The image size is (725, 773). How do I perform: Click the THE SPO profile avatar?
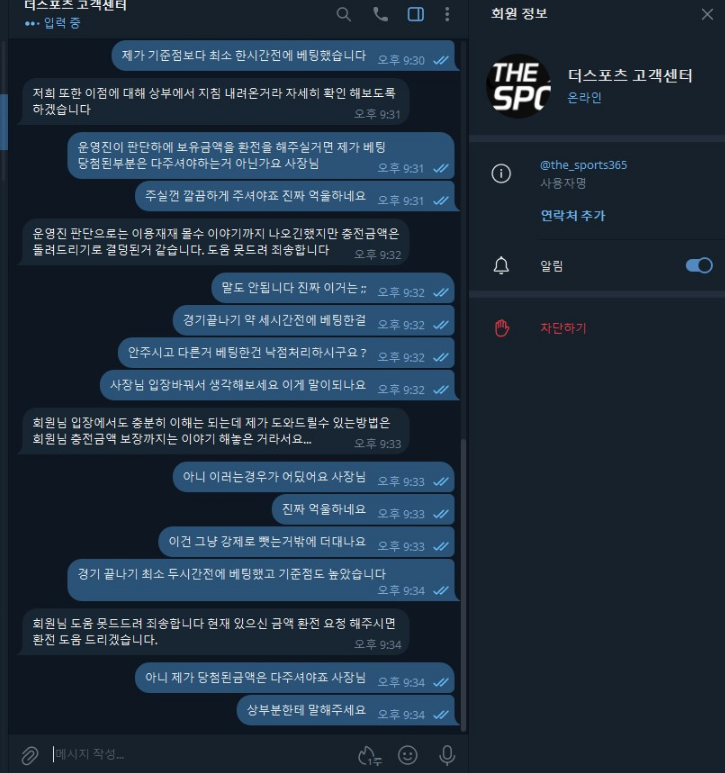[x=518, y=86]
